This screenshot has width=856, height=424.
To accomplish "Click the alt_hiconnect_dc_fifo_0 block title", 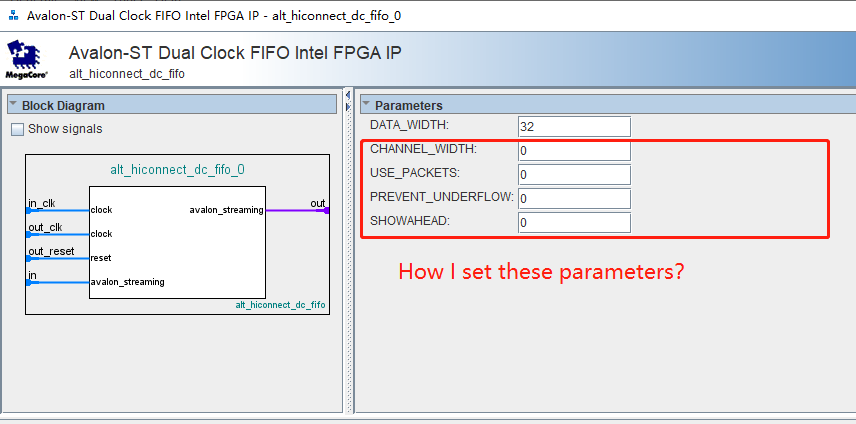I will (x=177, y=170).
